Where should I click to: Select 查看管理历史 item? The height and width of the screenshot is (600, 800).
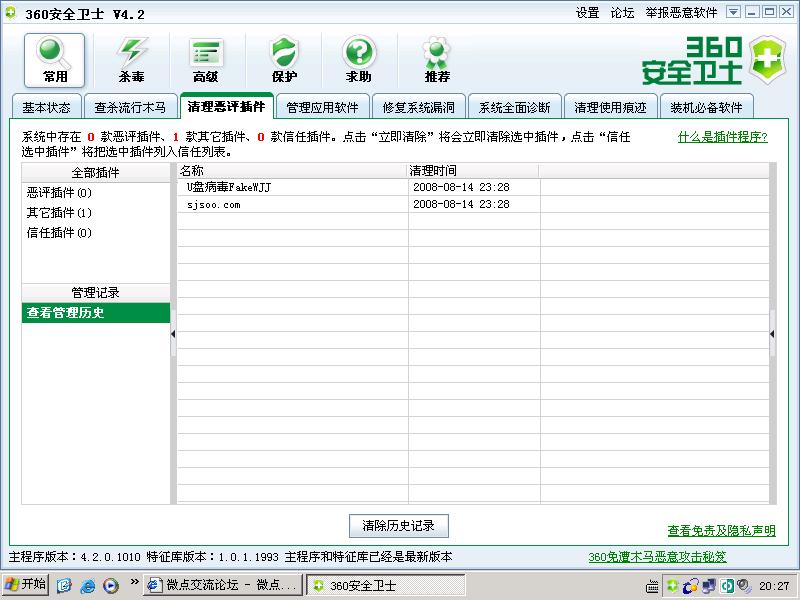[x=95, y=313]
